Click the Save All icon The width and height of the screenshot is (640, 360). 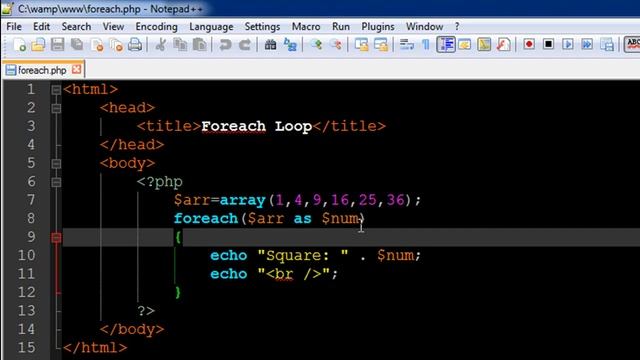coord(77,44)
